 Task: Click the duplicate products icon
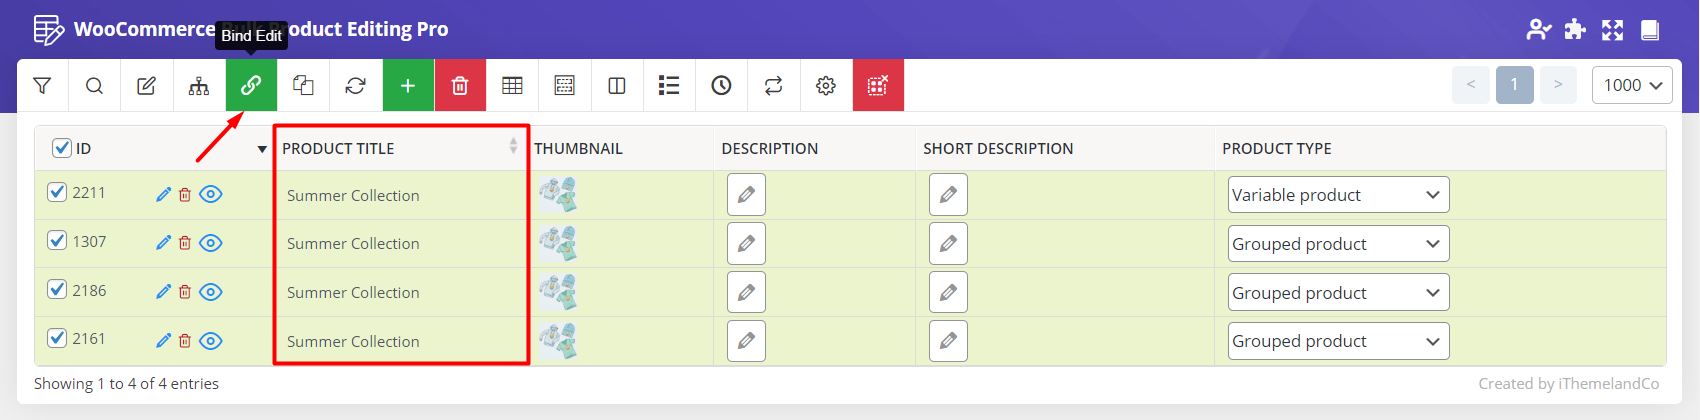(x=303, y=86)
